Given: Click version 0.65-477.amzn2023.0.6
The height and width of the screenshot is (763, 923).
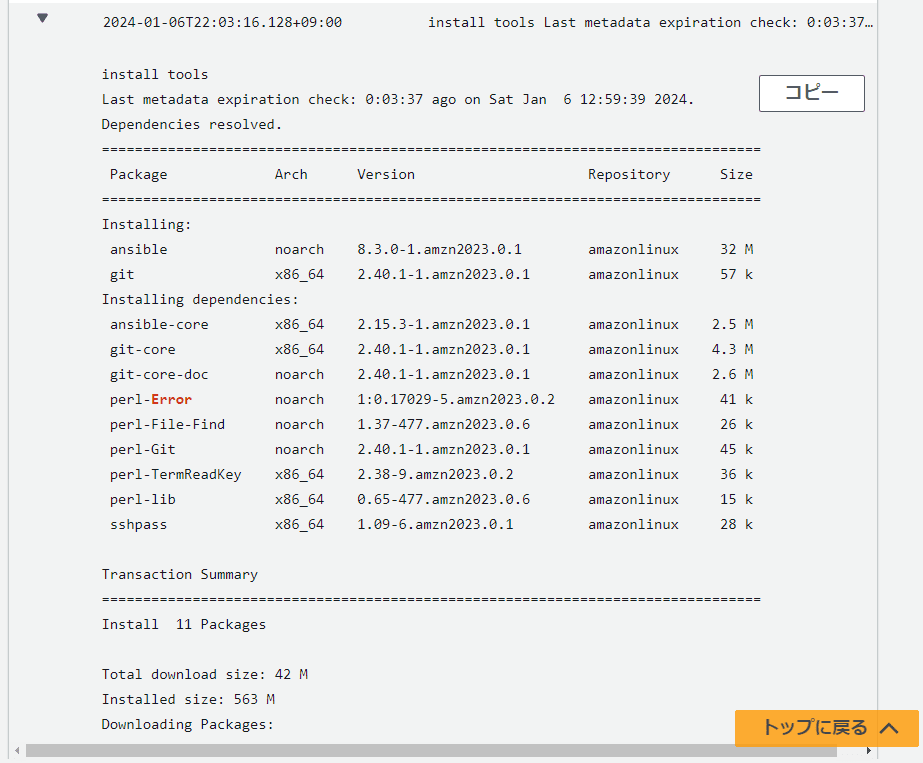Looking at the screenshot, I should (x=443, y=500).
